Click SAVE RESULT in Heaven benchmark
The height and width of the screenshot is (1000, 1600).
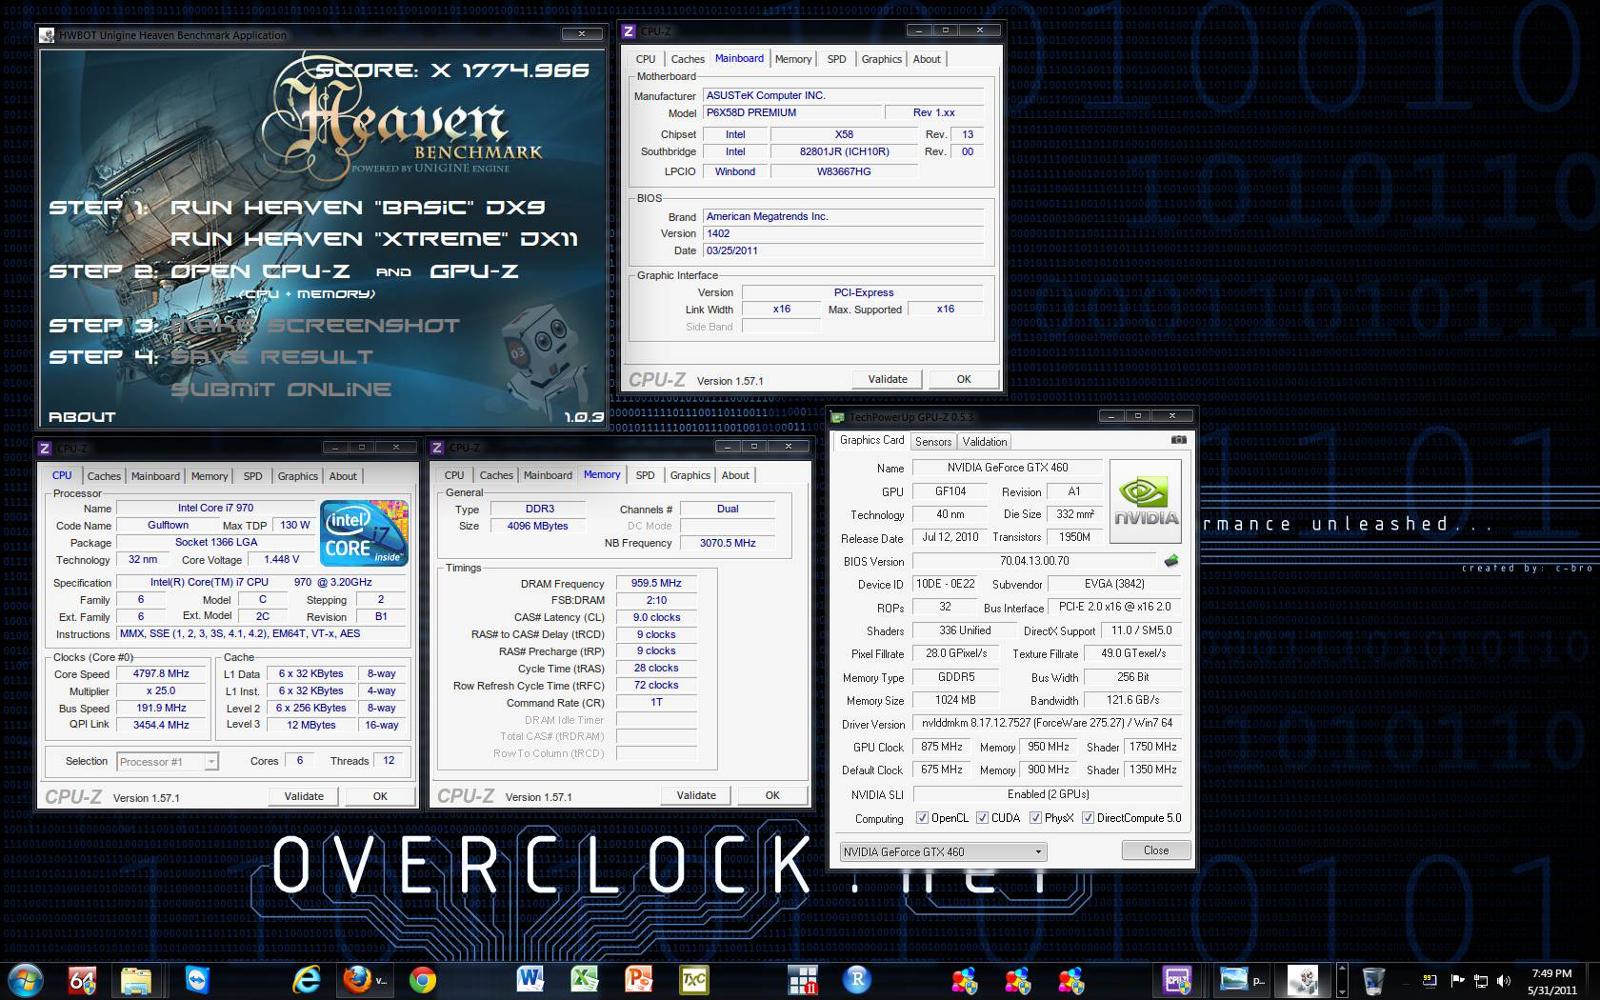pos(272,356)
